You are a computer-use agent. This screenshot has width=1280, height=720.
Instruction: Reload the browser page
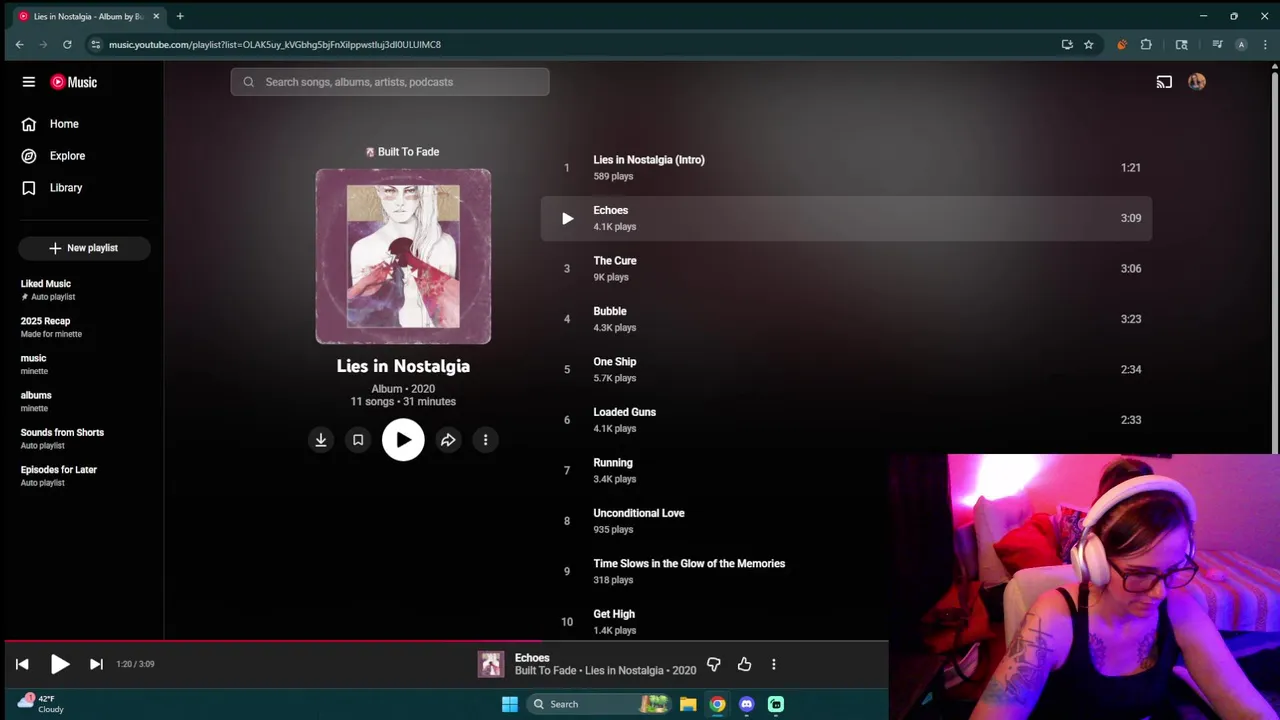click(x=67, y=44)
